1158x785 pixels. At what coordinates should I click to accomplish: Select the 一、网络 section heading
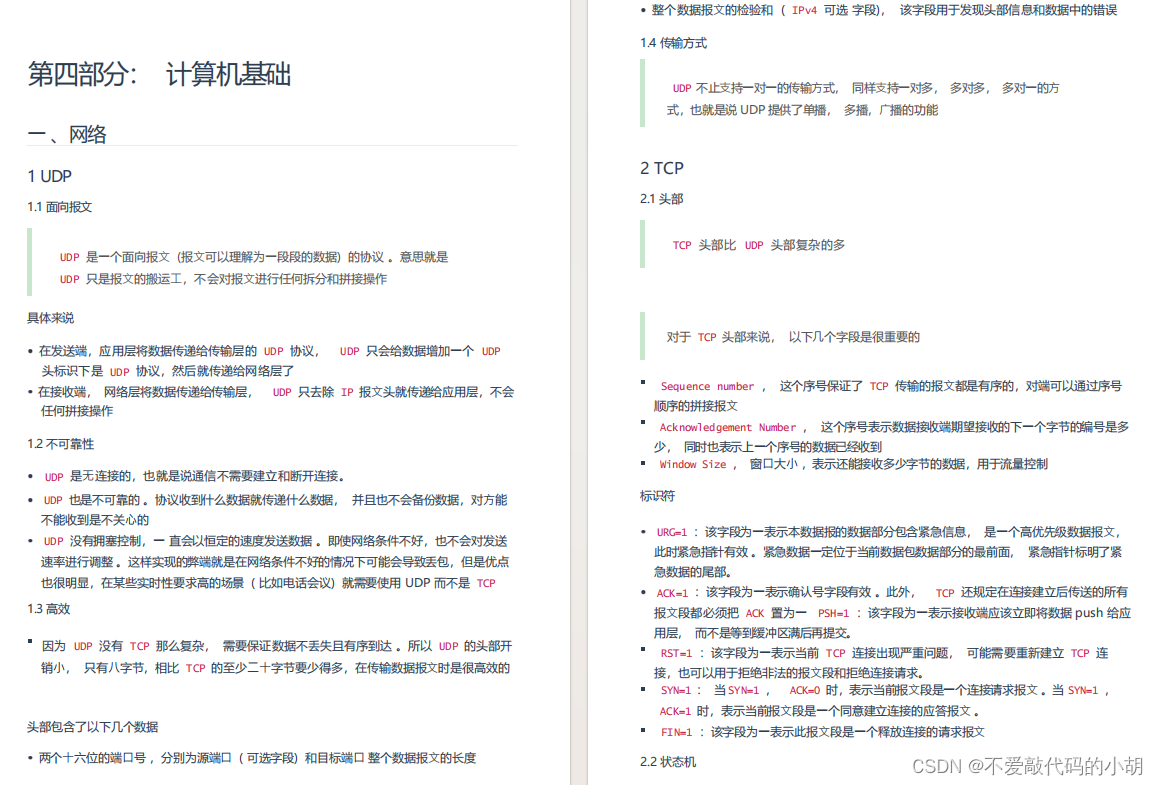click(x=67, y=134)
